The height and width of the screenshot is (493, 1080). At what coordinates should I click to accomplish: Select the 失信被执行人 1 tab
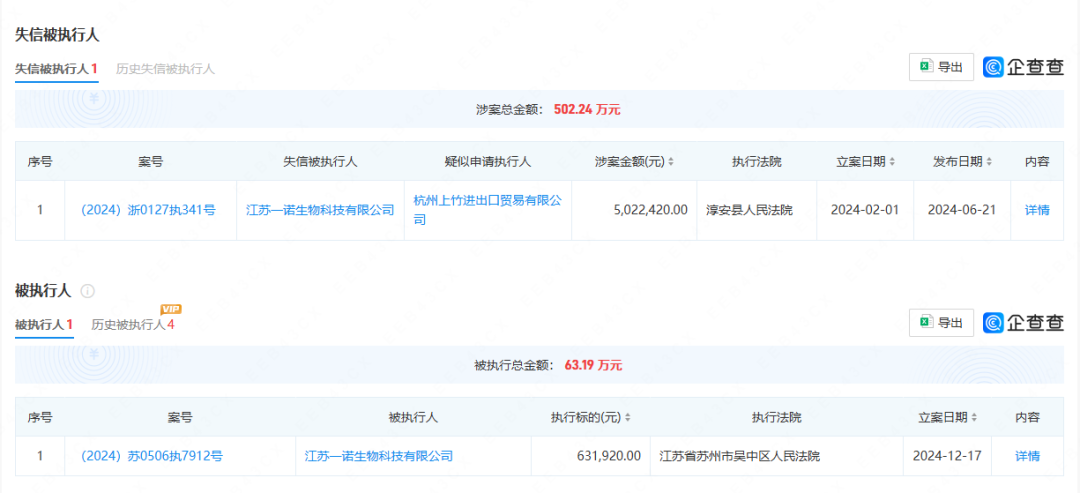click(x=56, y=69)
